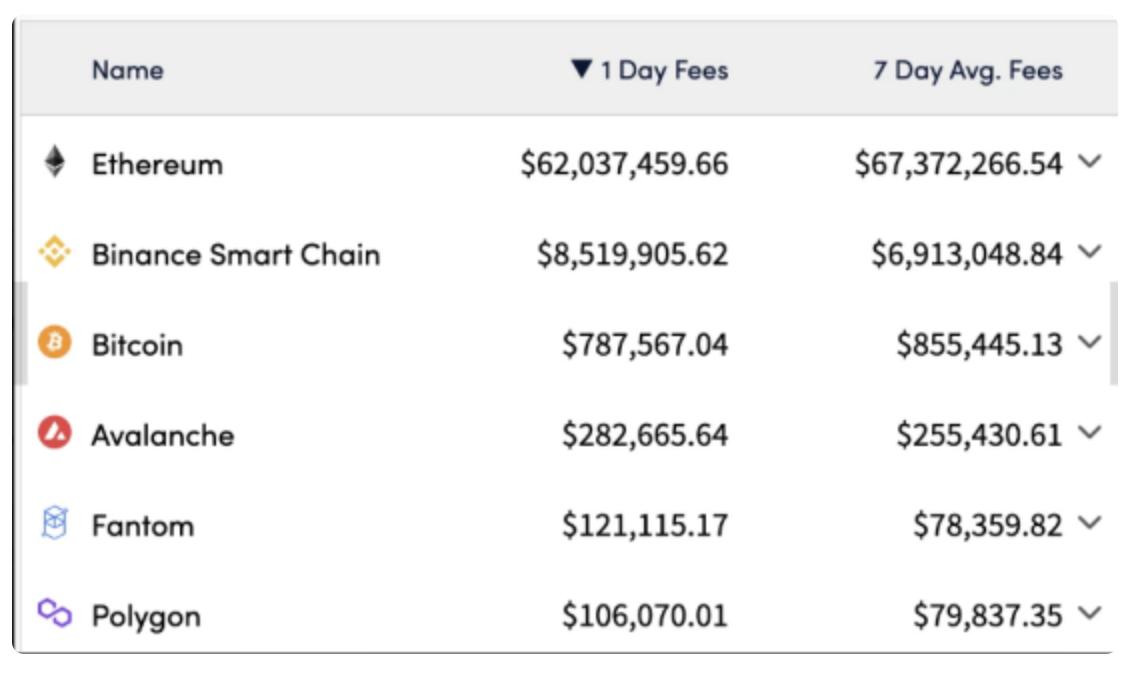Click the Ethereum diamond logo icon
Viewport: 1137px width, 678px height.
(x=55, y=162)
